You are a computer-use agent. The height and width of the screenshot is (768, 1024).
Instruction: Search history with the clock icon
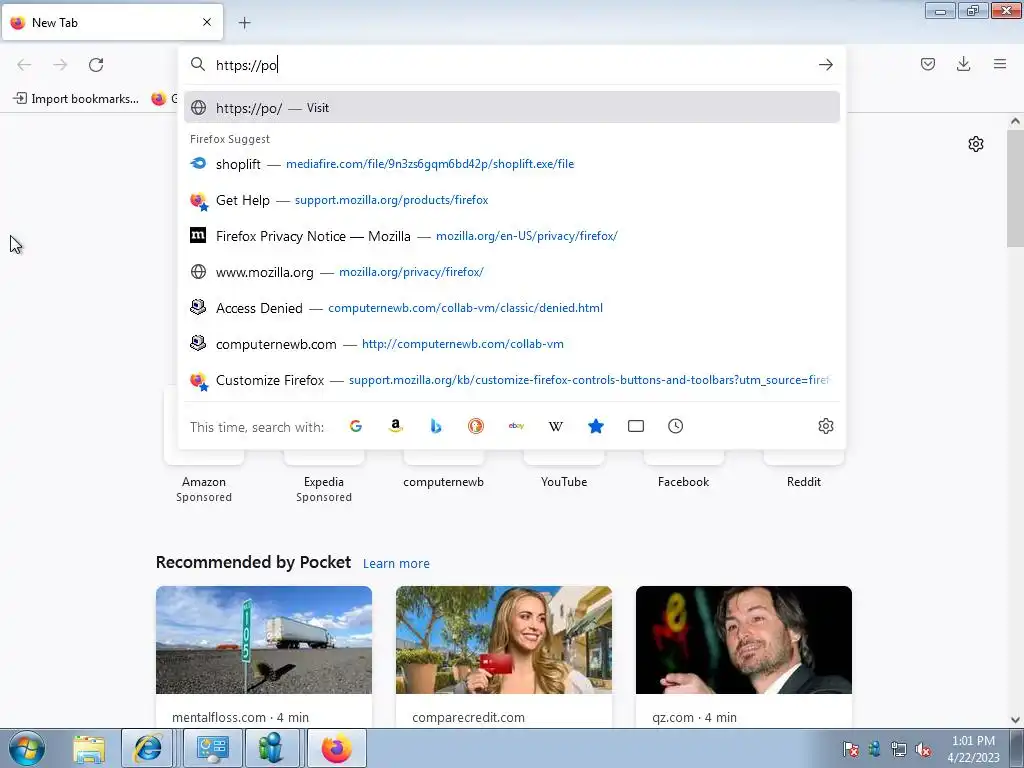675,426
